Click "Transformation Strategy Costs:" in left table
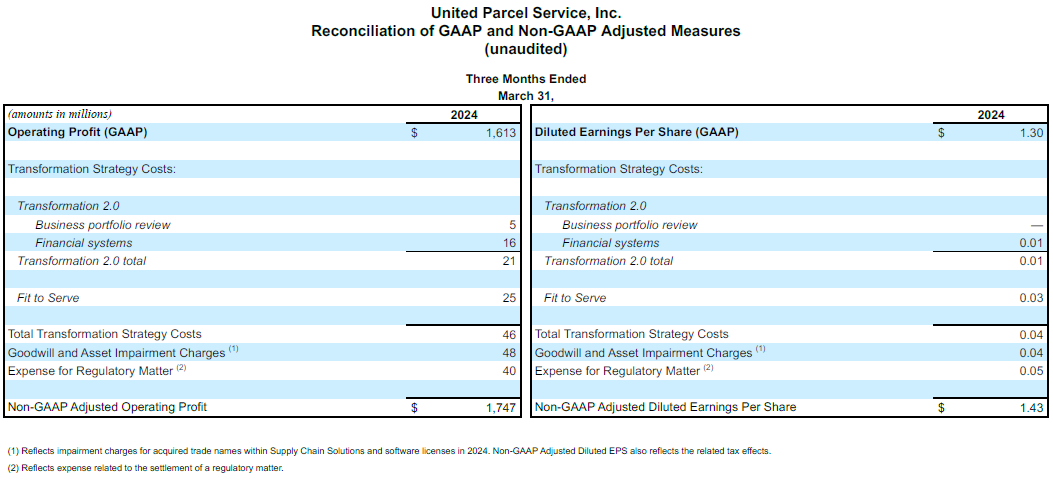The image size is (1053, 480). (x=92, y=169)
